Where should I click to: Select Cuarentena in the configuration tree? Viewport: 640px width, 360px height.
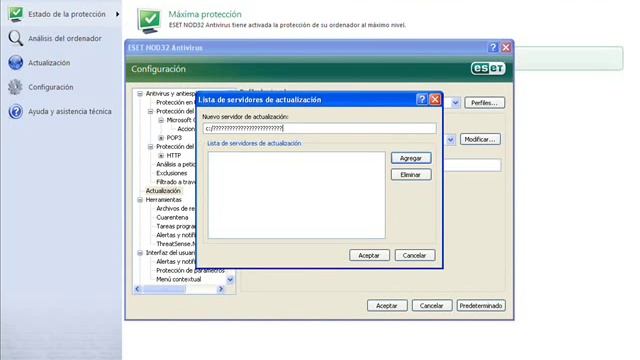point(172,218)
